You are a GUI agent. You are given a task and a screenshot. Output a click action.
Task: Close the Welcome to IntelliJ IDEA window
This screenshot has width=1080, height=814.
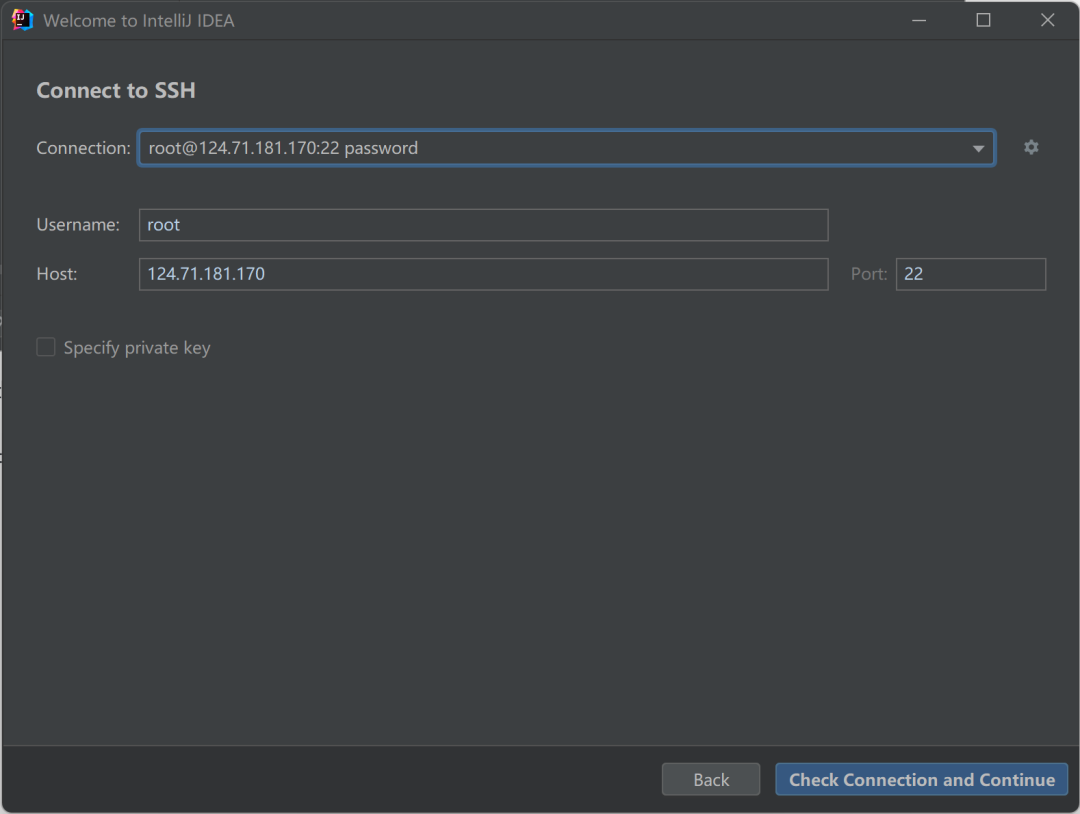1048,20
